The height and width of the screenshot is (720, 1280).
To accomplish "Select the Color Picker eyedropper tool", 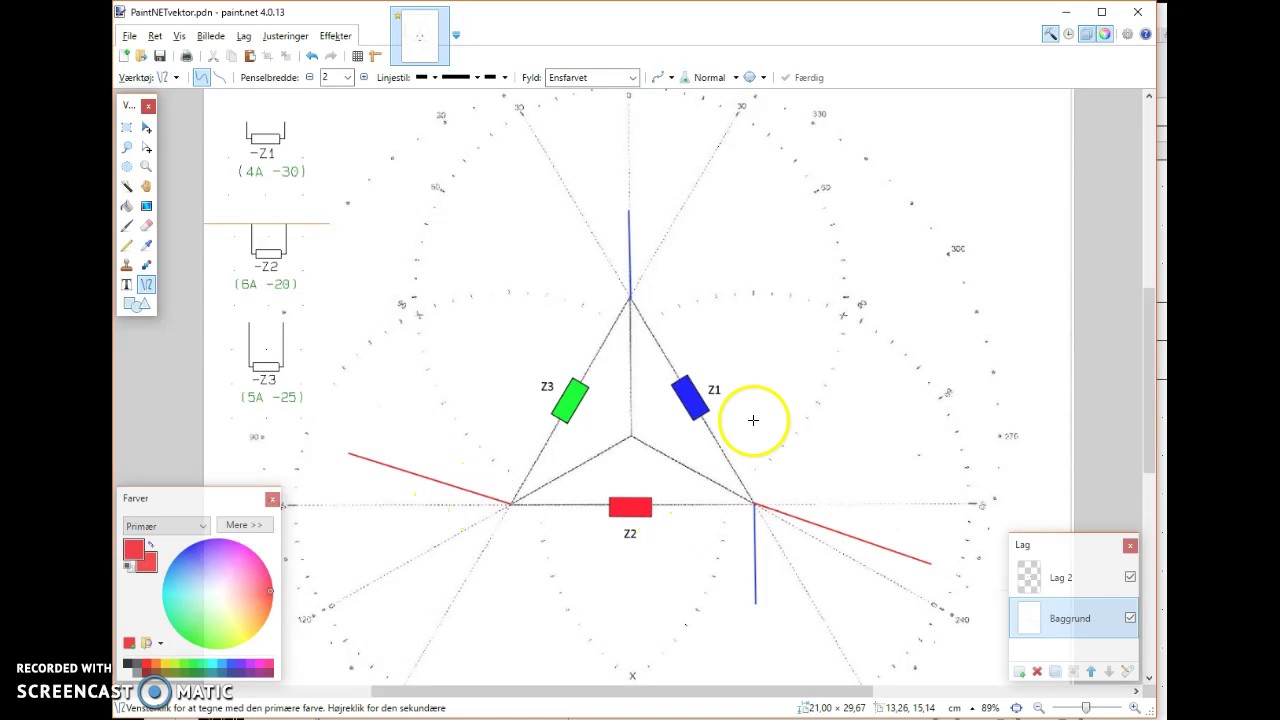I will click(147, 245).
